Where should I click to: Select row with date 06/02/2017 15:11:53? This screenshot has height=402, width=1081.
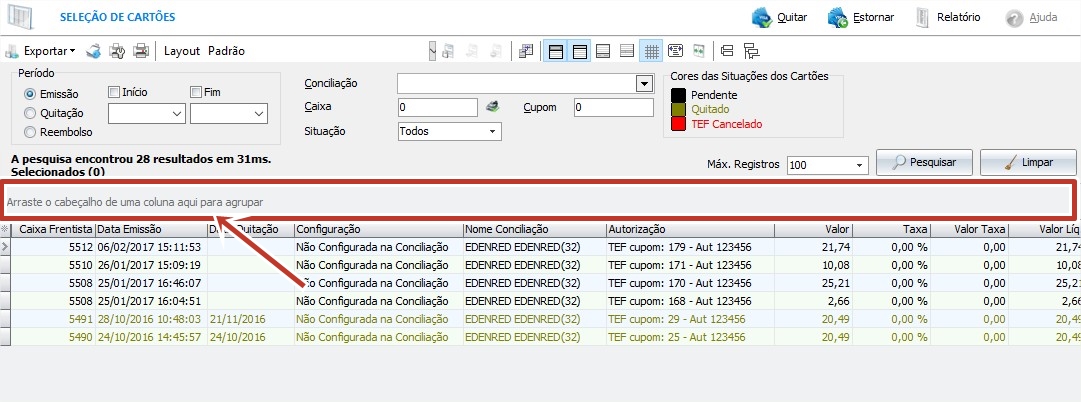(x=540, y=247)
